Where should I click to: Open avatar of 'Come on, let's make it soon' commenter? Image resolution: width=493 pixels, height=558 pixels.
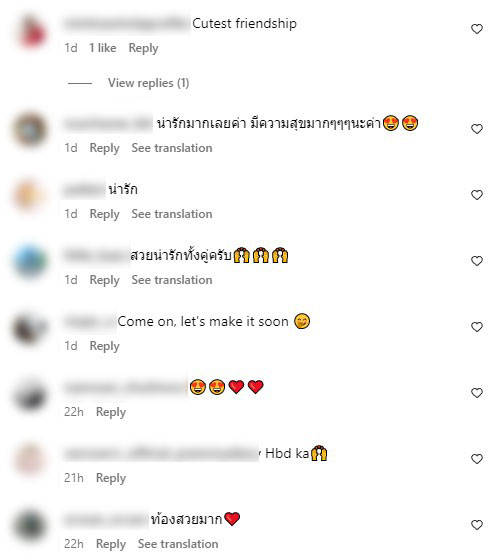click(x=30, y=329)
